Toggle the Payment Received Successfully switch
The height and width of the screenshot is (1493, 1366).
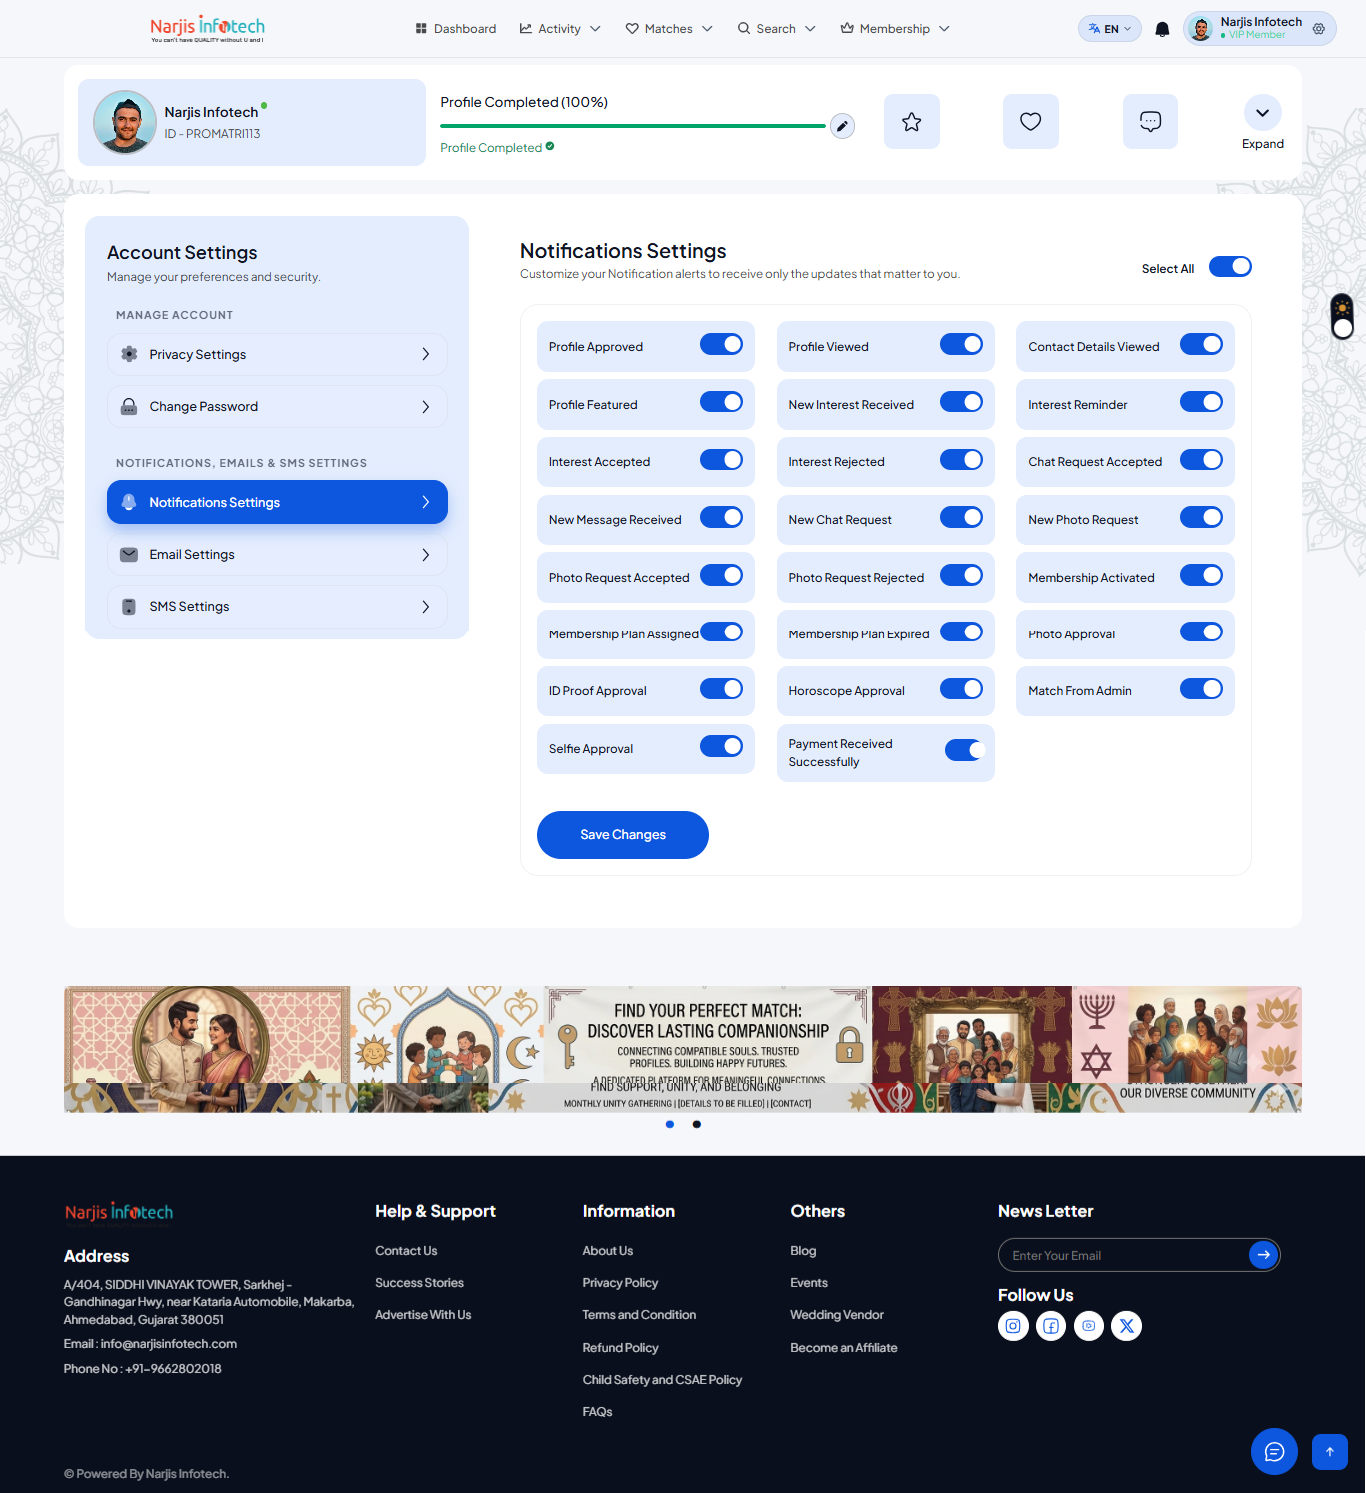[x=966, y=750]
